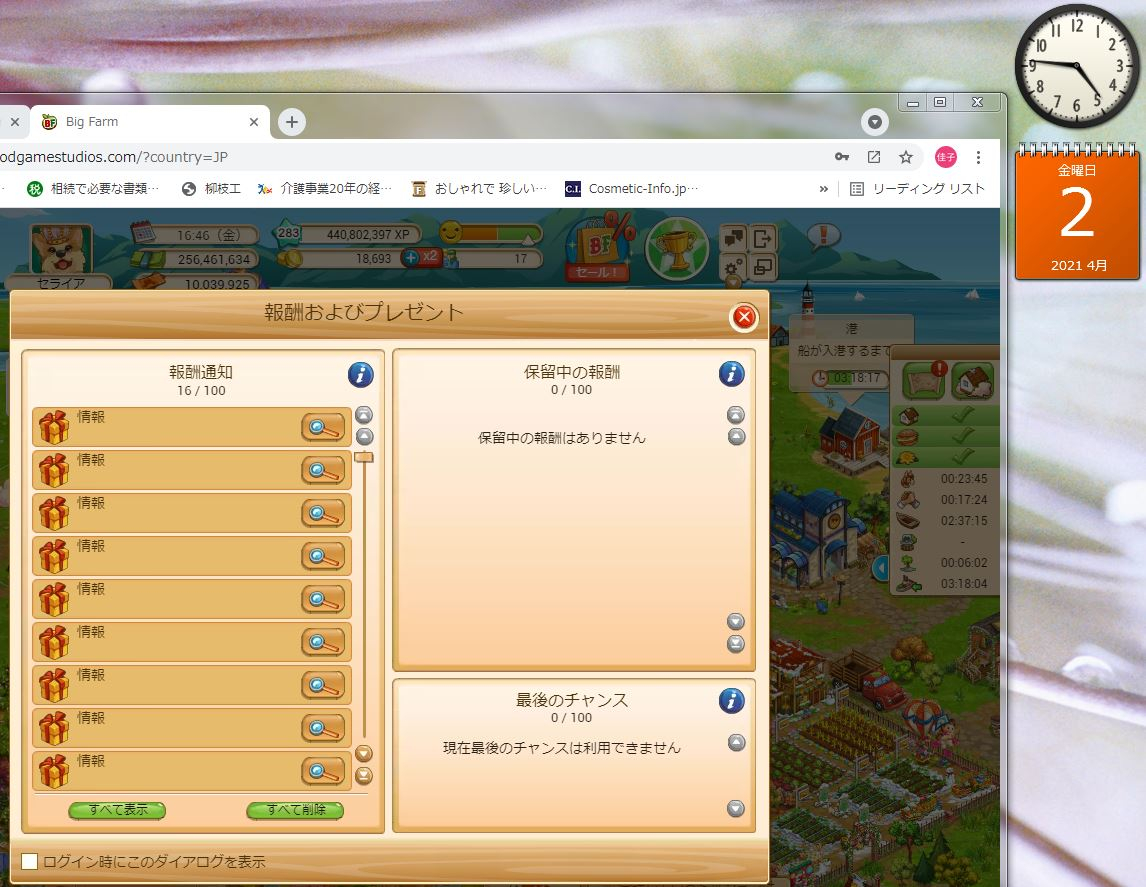Move reward notification list down one step
The height and width of the screenshot is (887, 1146).
(x=364, y=753)
